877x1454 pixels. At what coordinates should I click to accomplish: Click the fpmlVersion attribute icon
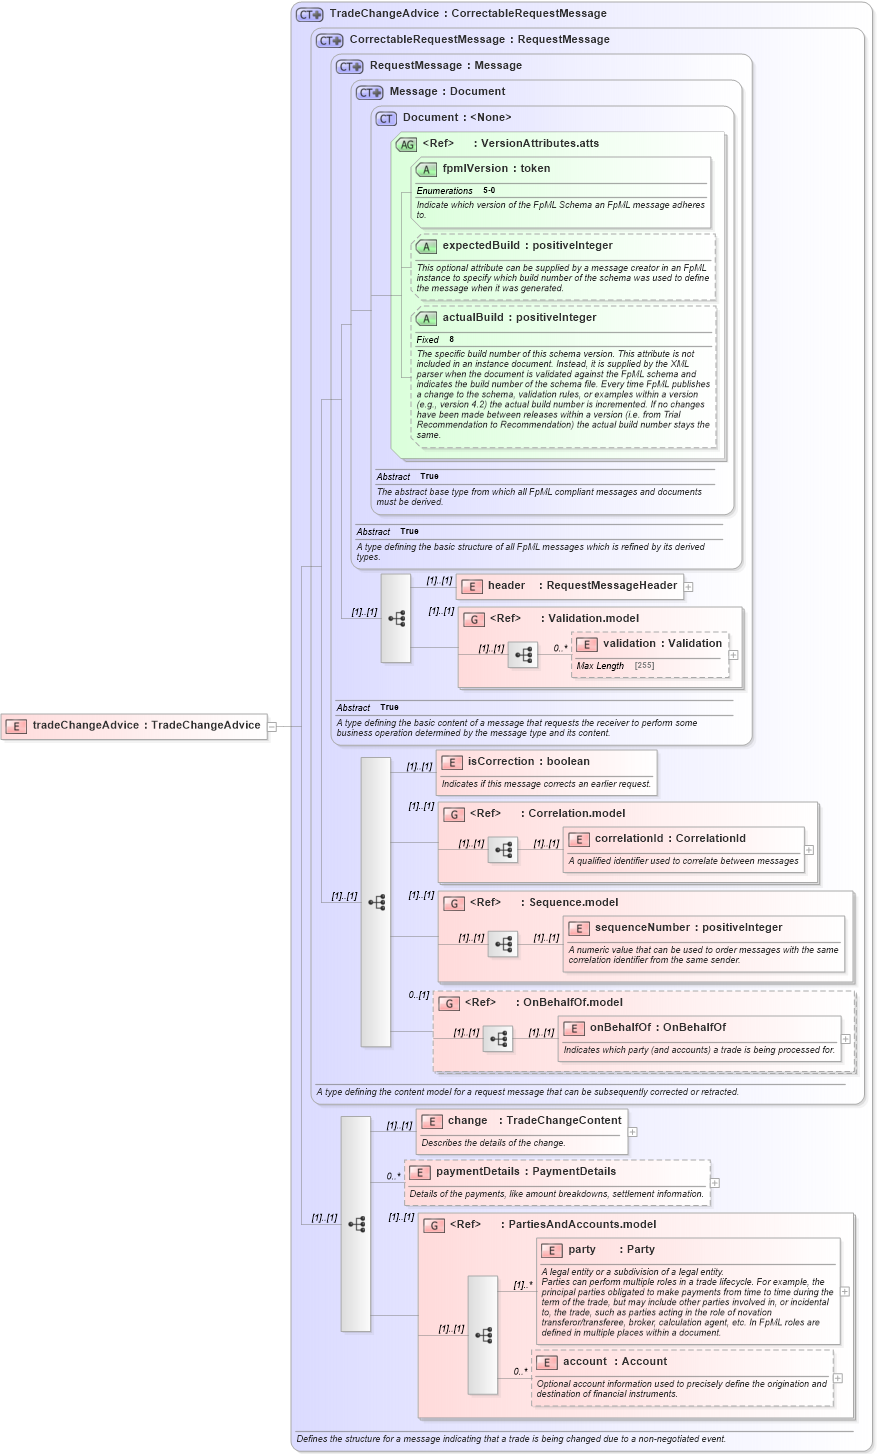click(x=426, y=169)
